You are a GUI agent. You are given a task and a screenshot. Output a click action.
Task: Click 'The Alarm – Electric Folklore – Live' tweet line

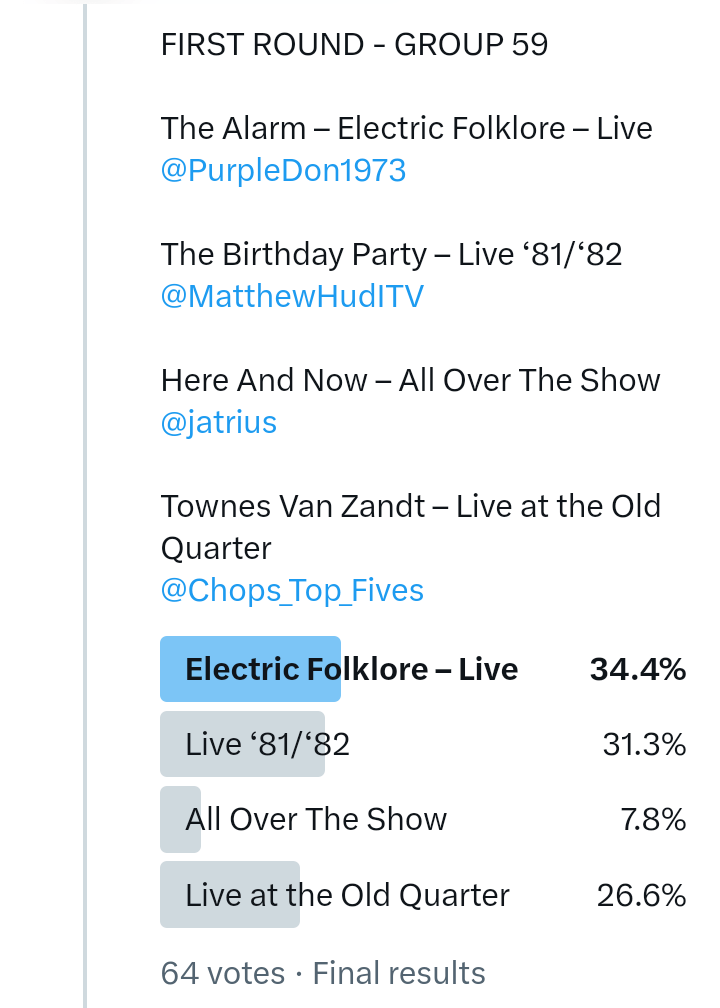406,129
